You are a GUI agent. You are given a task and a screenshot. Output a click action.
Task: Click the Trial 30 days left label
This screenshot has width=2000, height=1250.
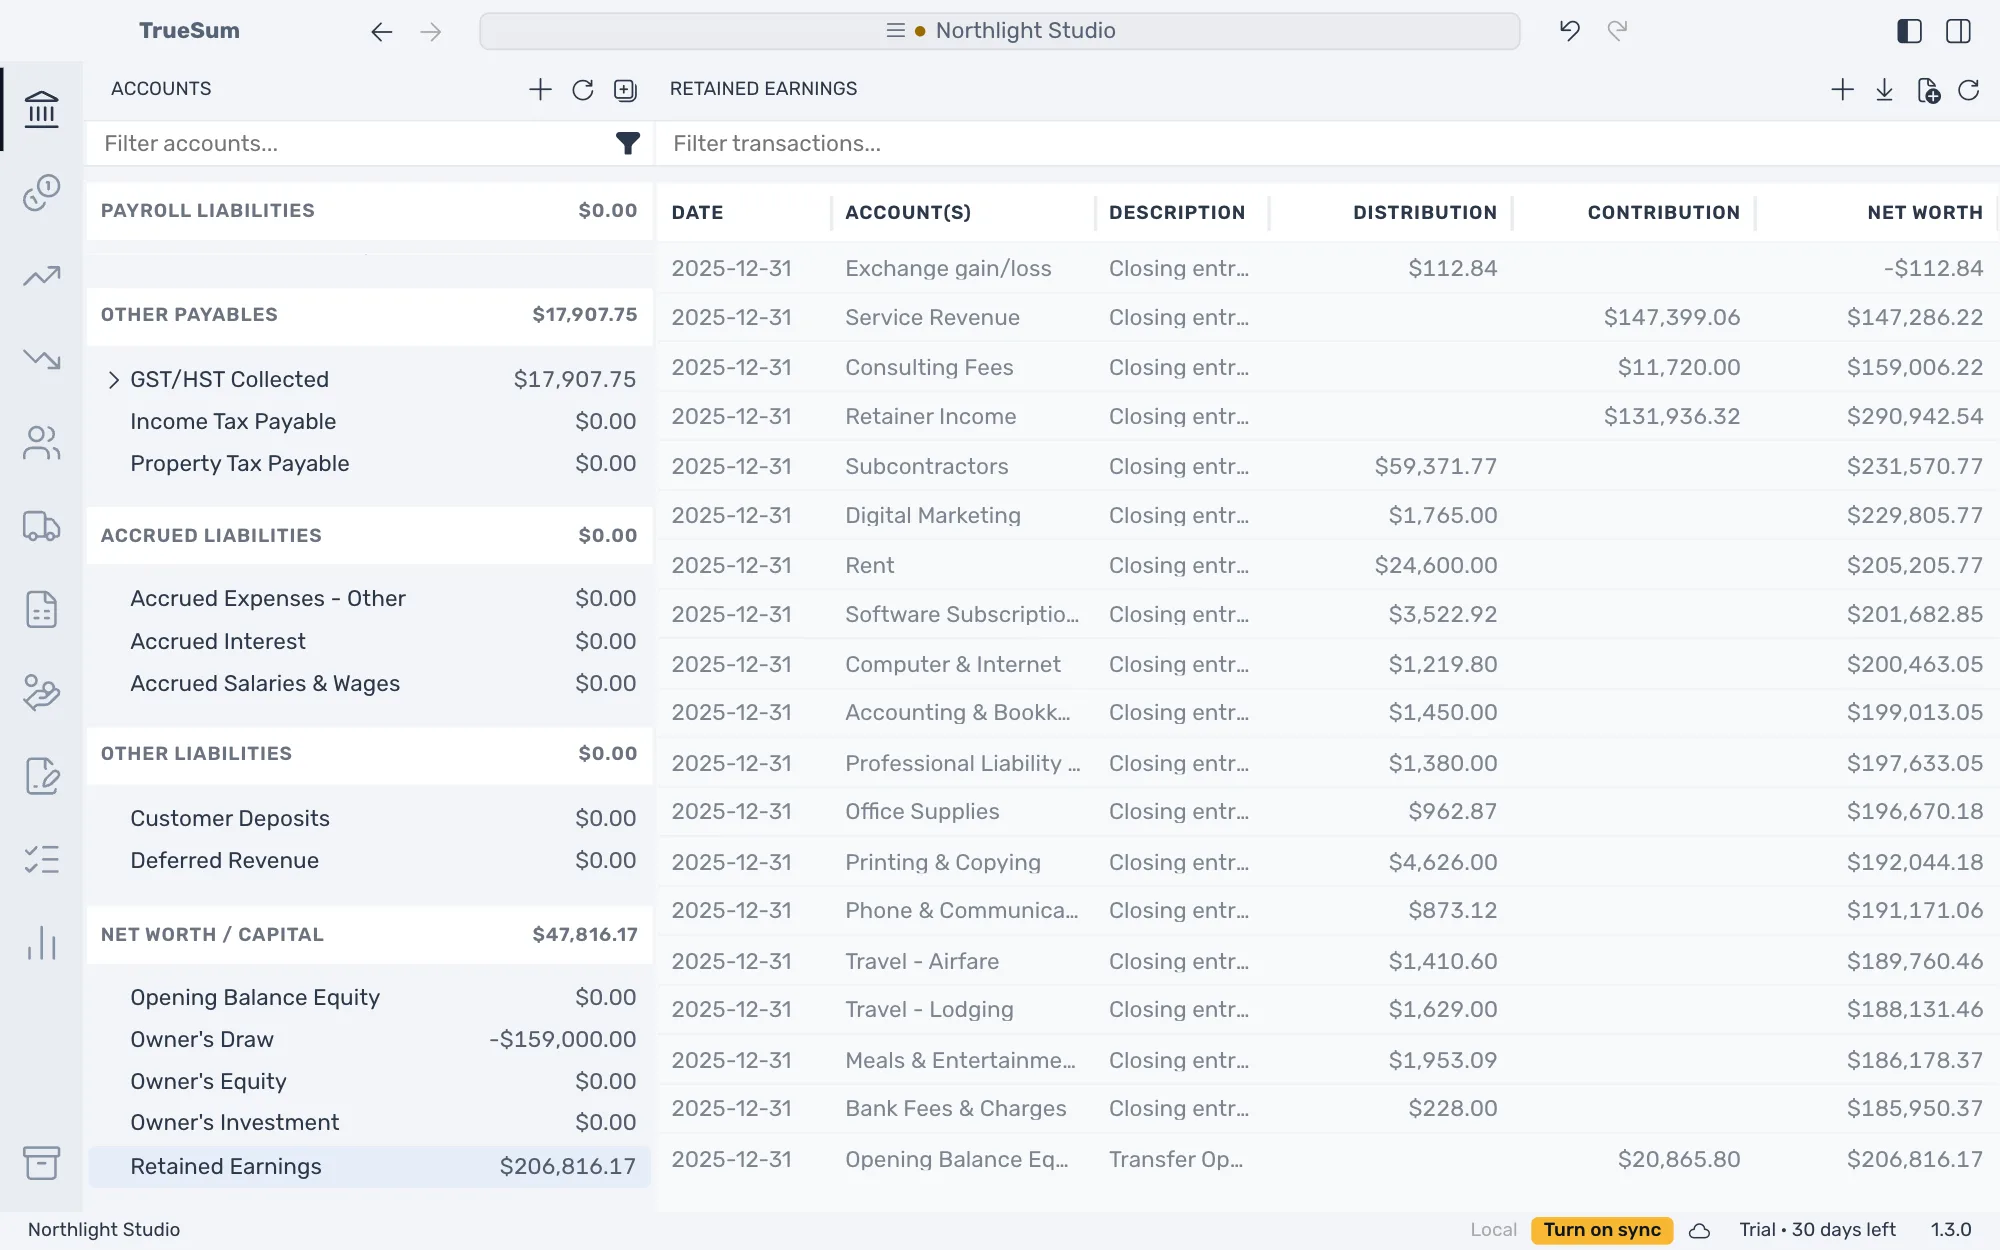[1817, 1230]
